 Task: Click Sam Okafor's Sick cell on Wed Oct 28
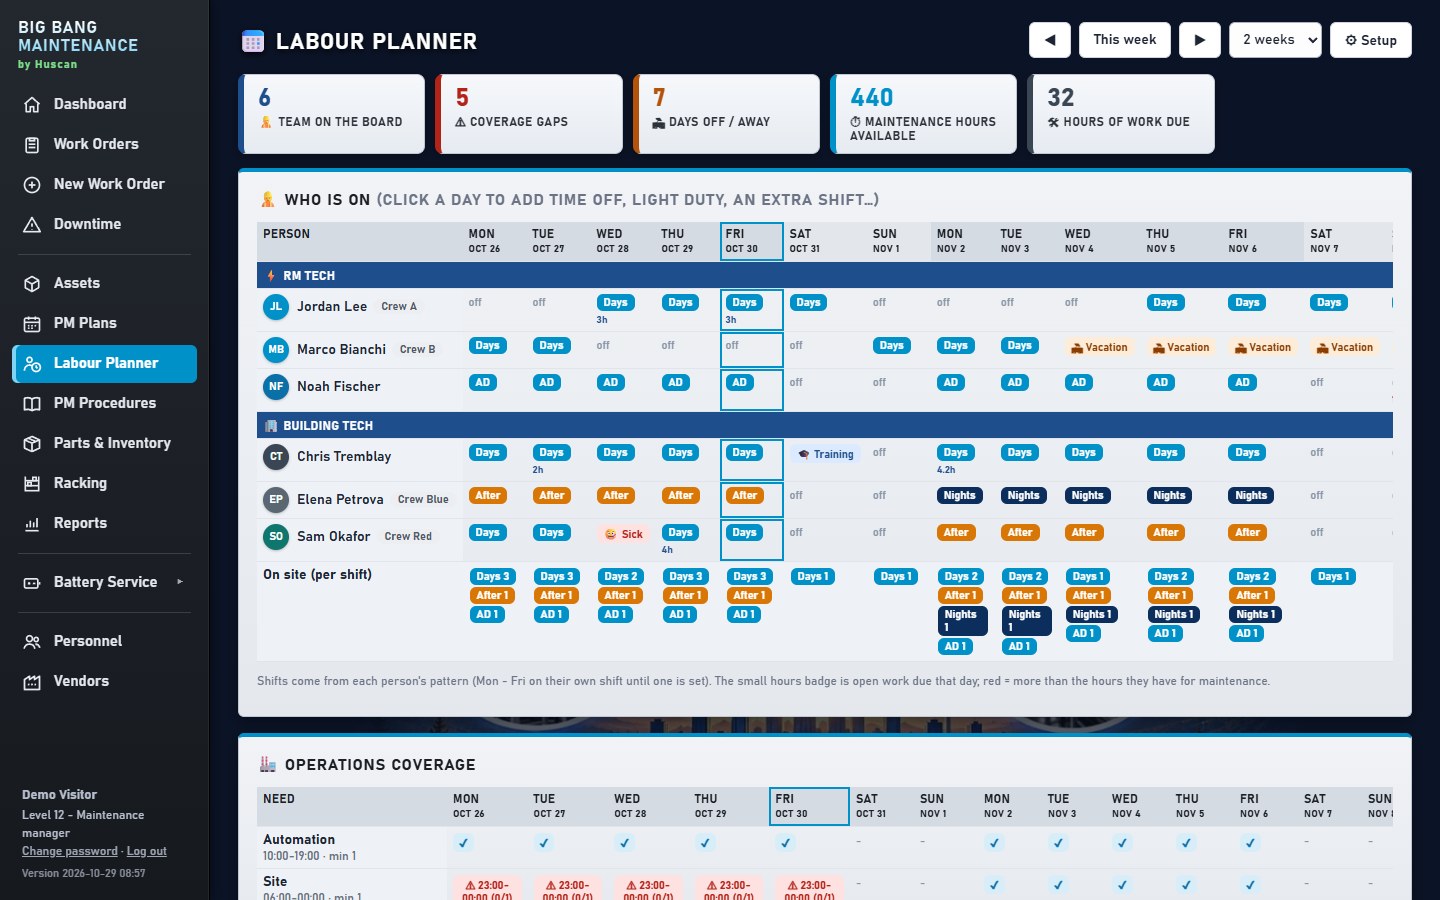click(624, 534)
